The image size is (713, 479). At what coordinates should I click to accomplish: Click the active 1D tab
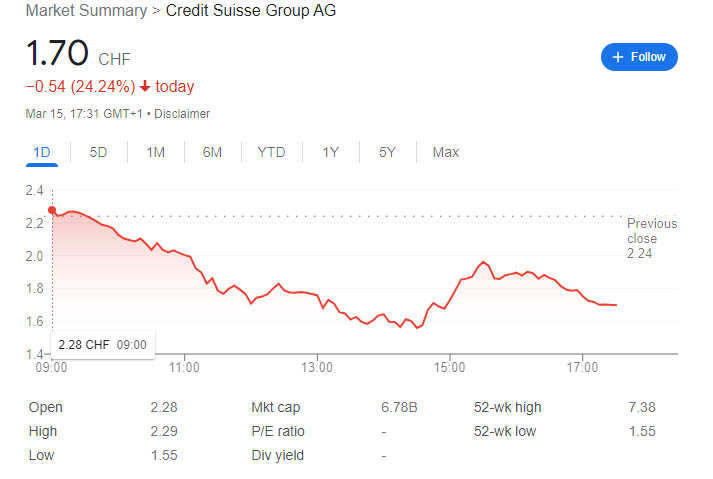[42, 152]
